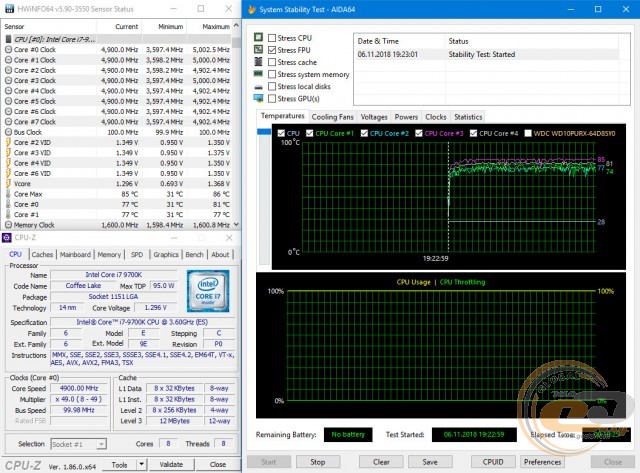This screenshot has height=473, width=640.
Task: Click the monitor icon beside Stress GPU(s)
Action: (258, 98)
